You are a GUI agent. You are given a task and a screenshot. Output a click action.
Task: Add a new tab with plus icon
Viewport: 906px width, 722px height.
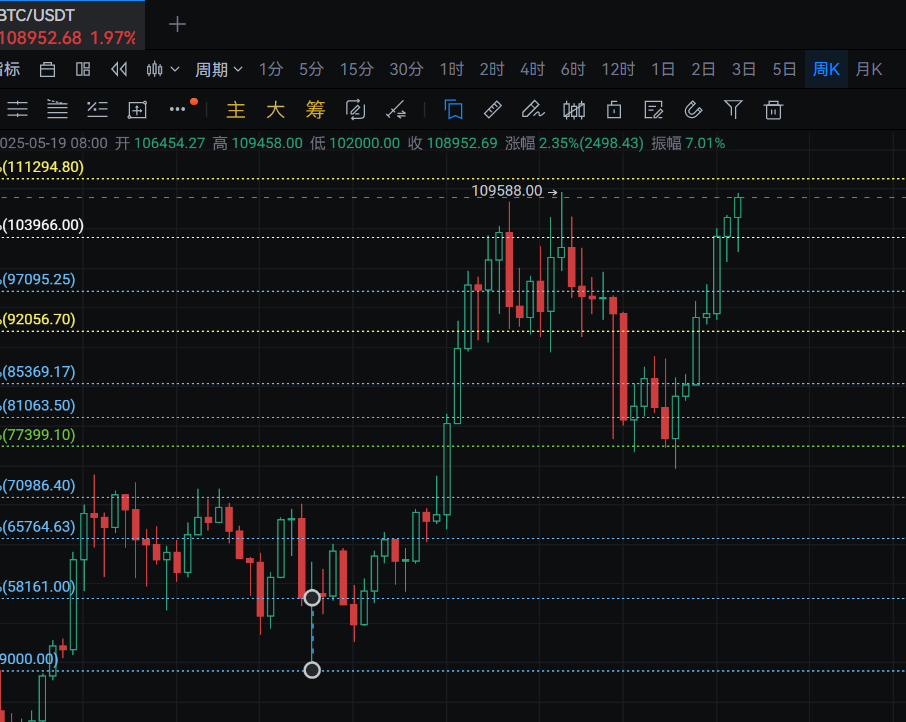tap(177, 24)
